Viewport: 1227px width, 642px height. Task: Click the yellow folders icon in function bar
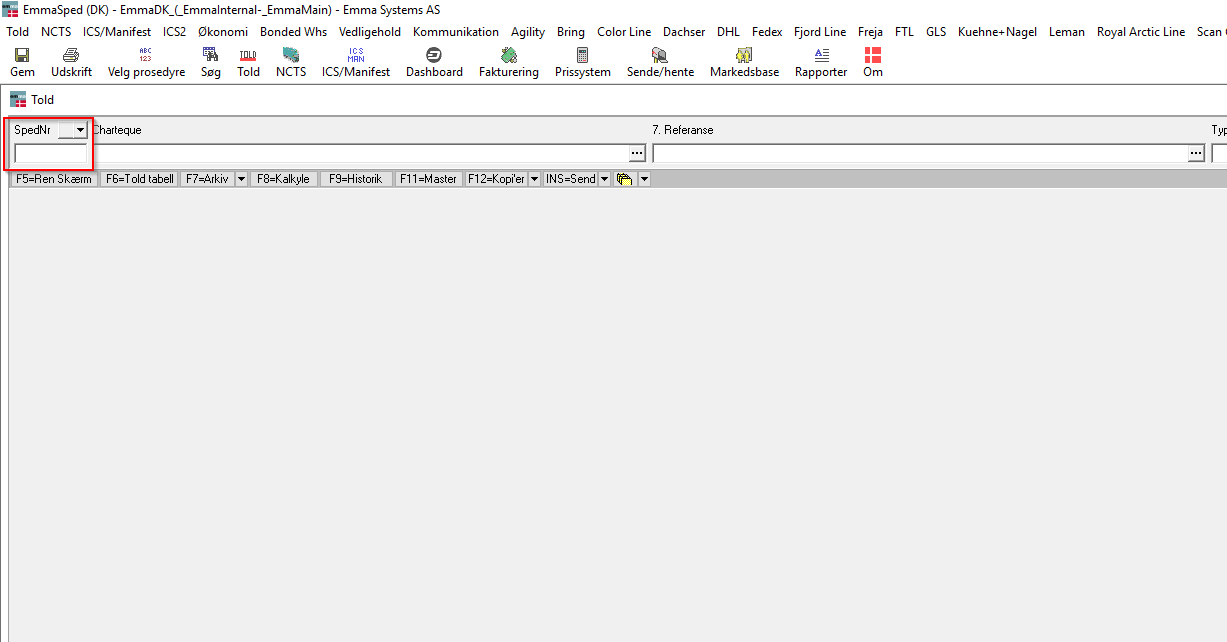point(625,179)
